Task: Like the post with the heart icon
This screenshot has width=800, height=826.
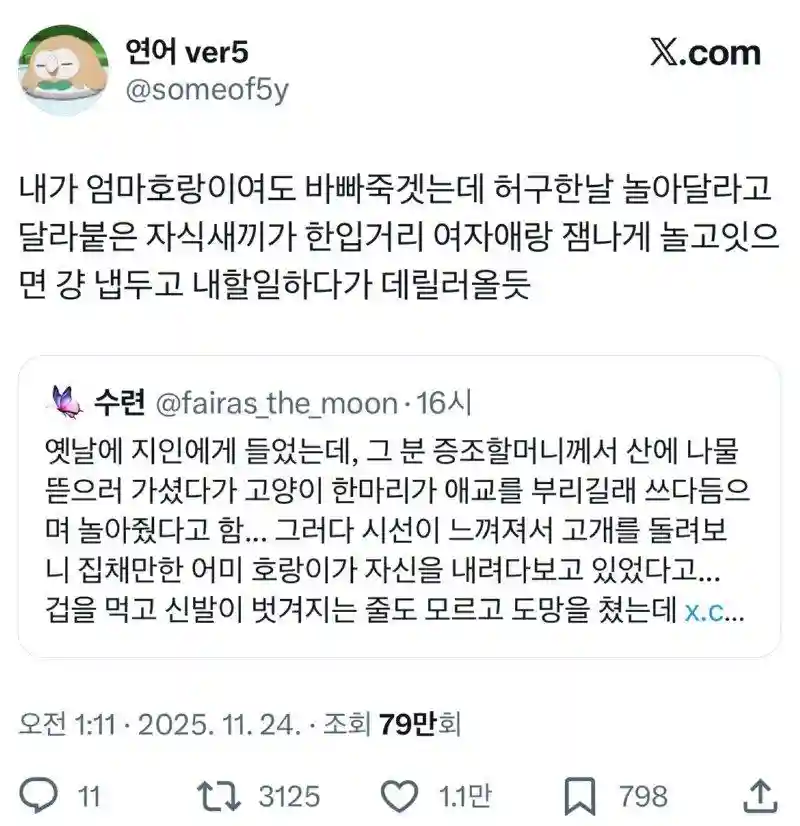Action: pos(399,795)
